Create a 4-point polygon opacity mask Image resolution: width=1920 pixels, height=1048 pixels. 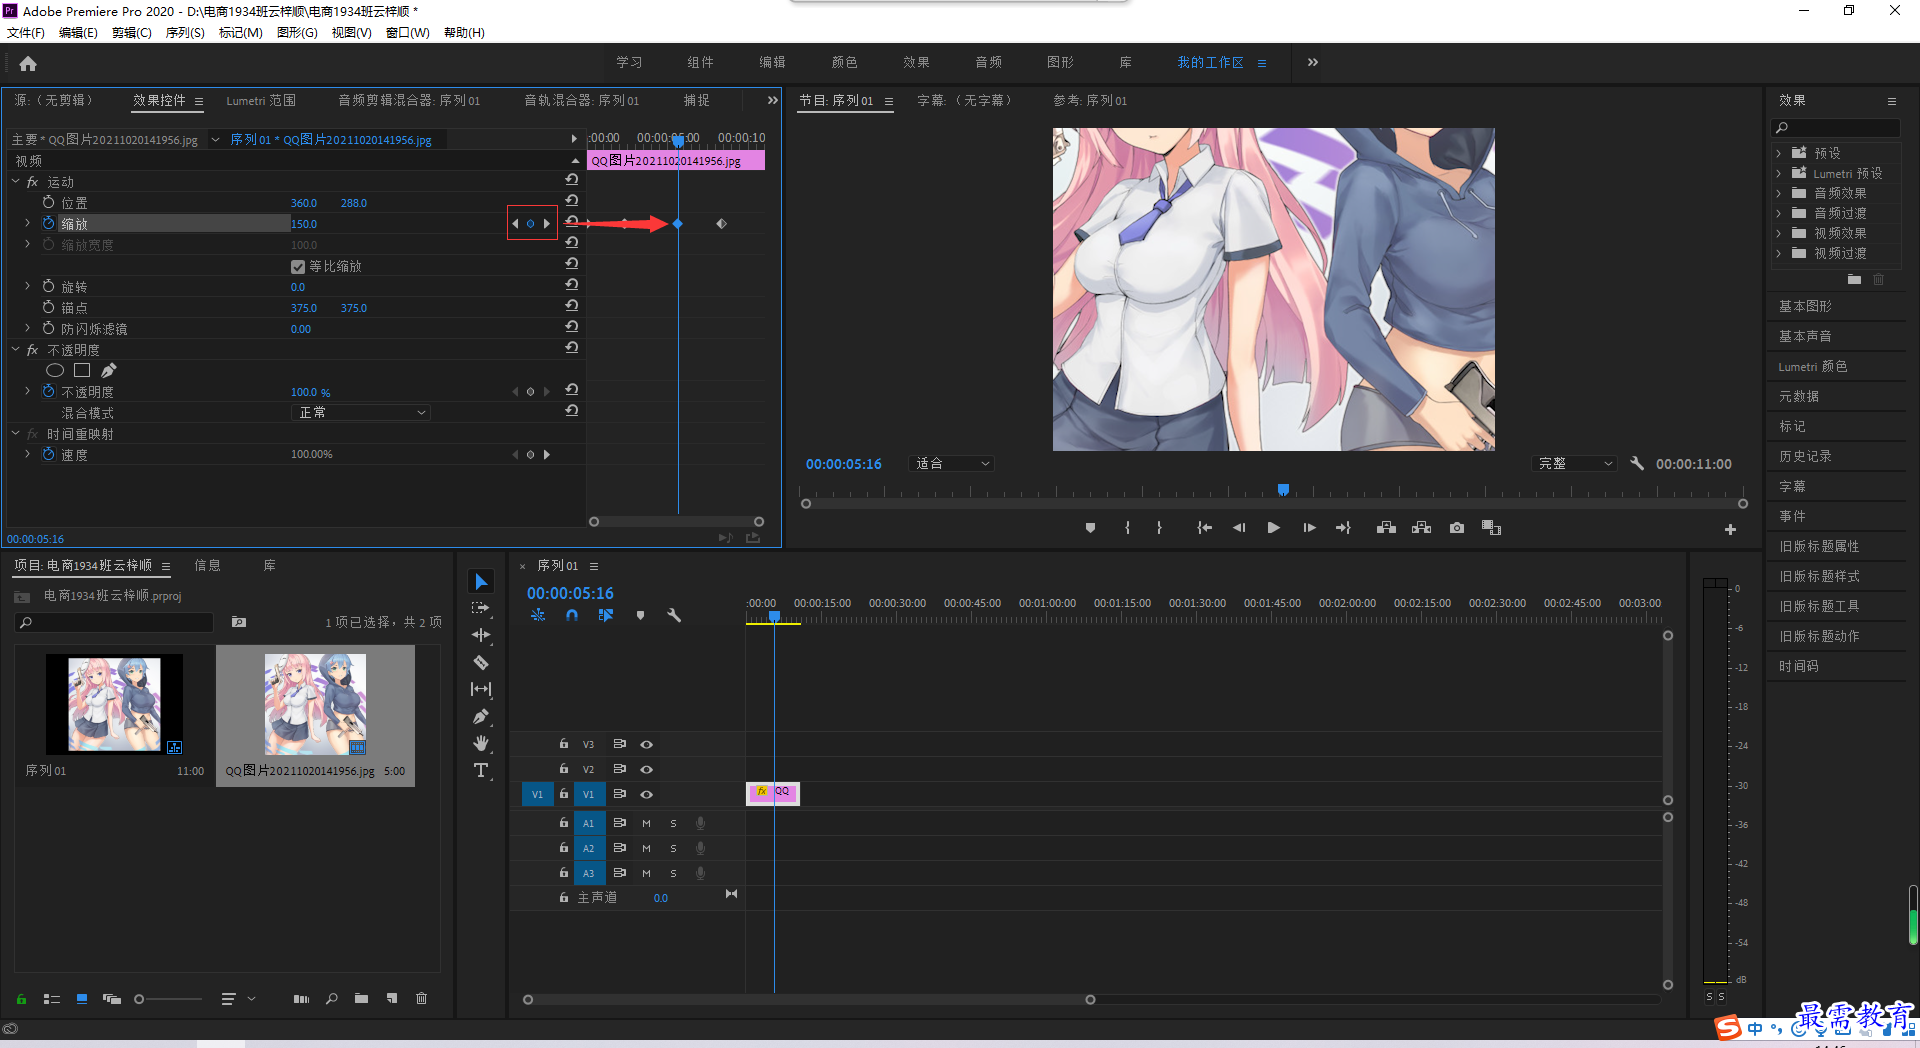(82, 370)
